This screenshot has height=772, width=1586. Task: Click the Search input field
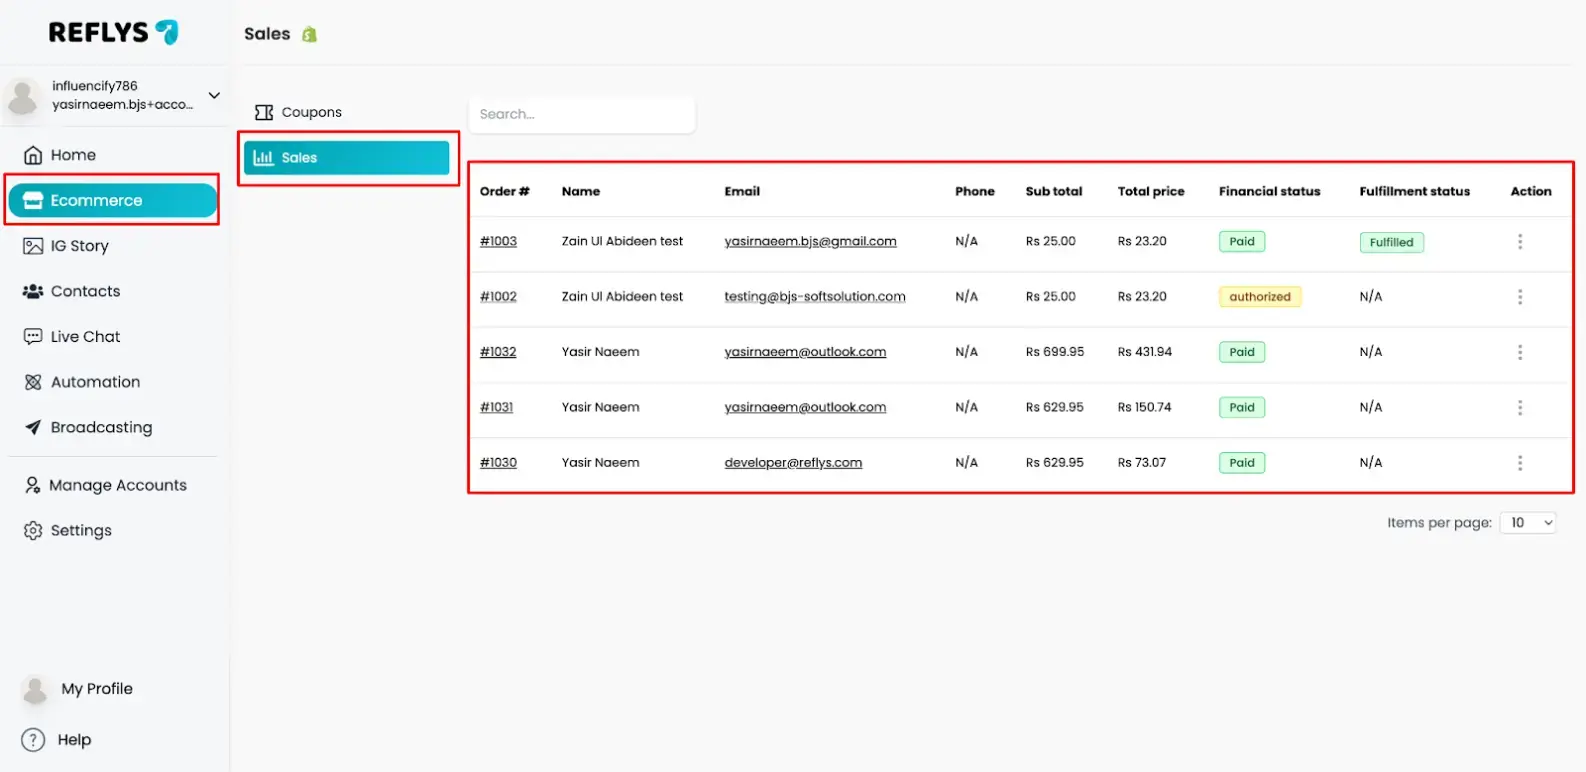582,114
